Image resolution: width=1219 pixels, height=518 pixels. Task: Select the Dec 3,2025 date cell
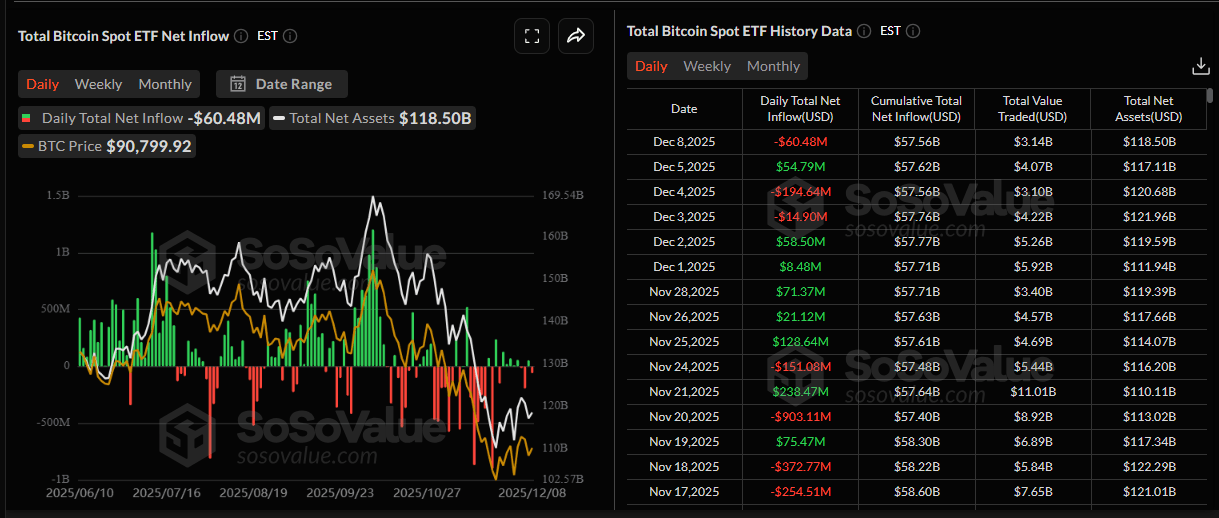(684, 217)
